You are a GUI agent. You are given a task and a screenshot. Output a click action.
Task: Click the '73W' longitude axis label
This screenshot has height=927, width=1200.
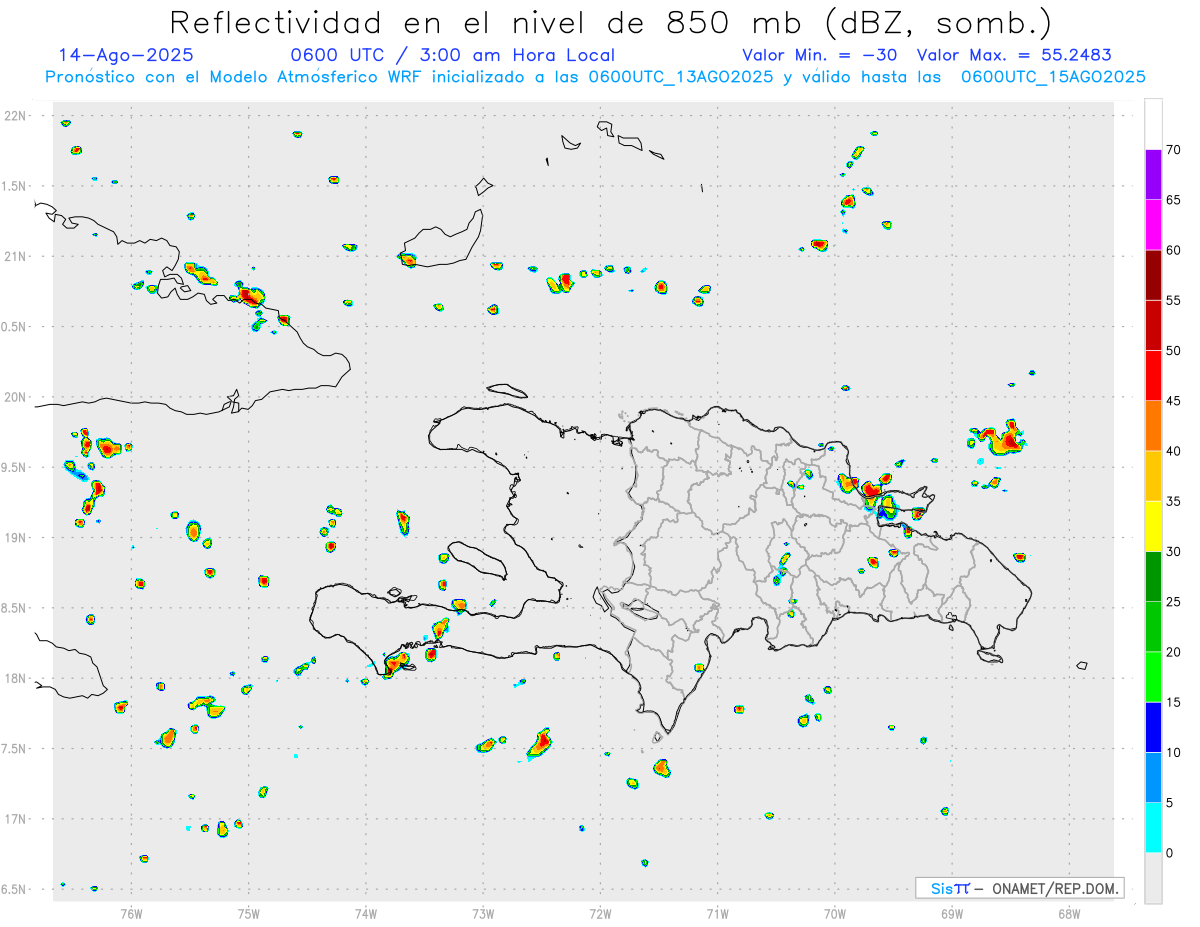coord(483,912)
